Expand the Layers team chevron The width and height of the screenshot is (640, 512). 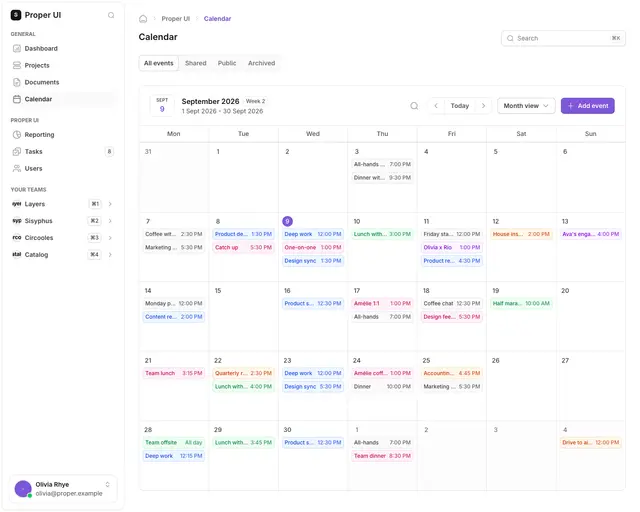[x=111, y=206]
